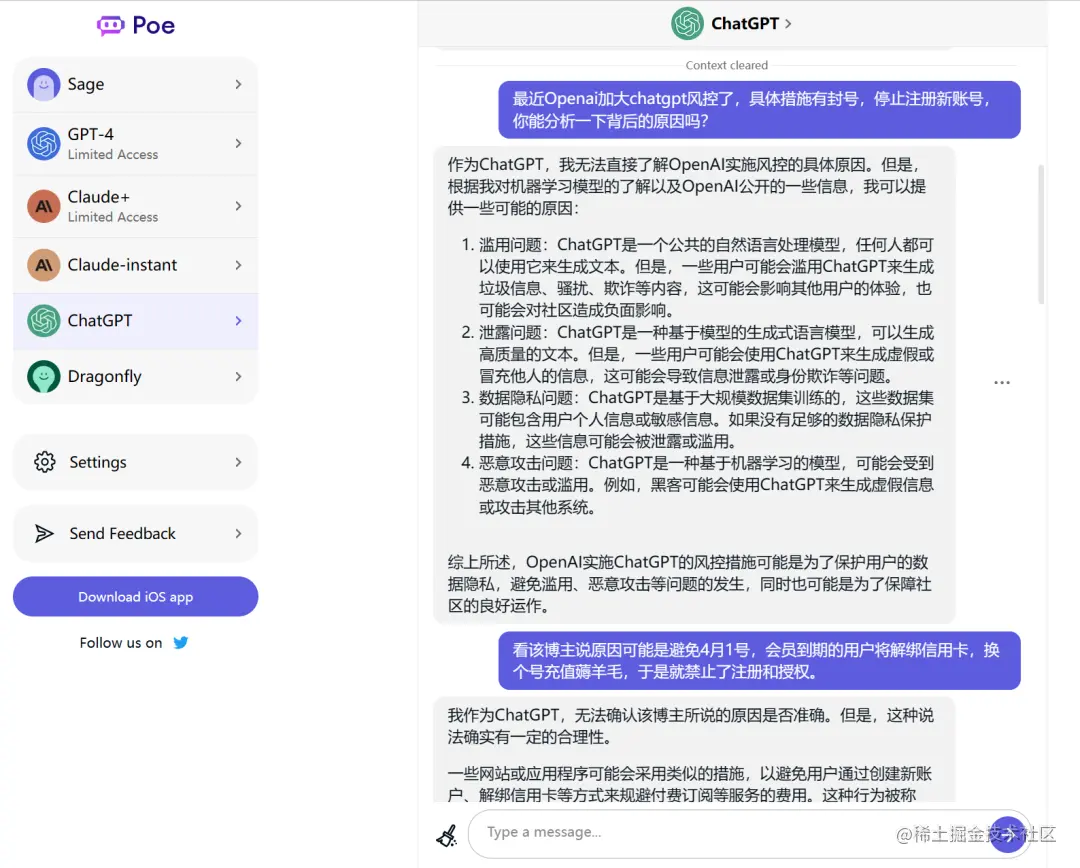Open the Dragonfly bot avatar

(x=42, y=377)
